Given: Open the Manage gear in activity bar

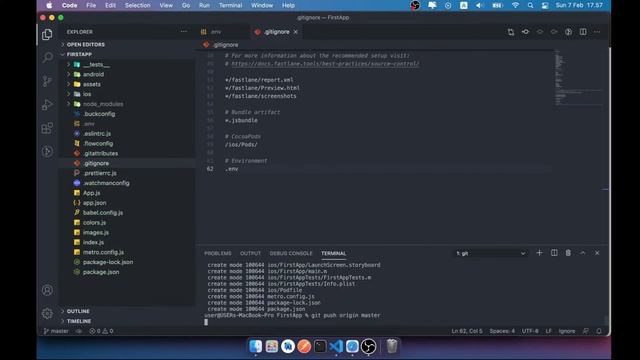Looking at the screenshot, I should point(47,313).
